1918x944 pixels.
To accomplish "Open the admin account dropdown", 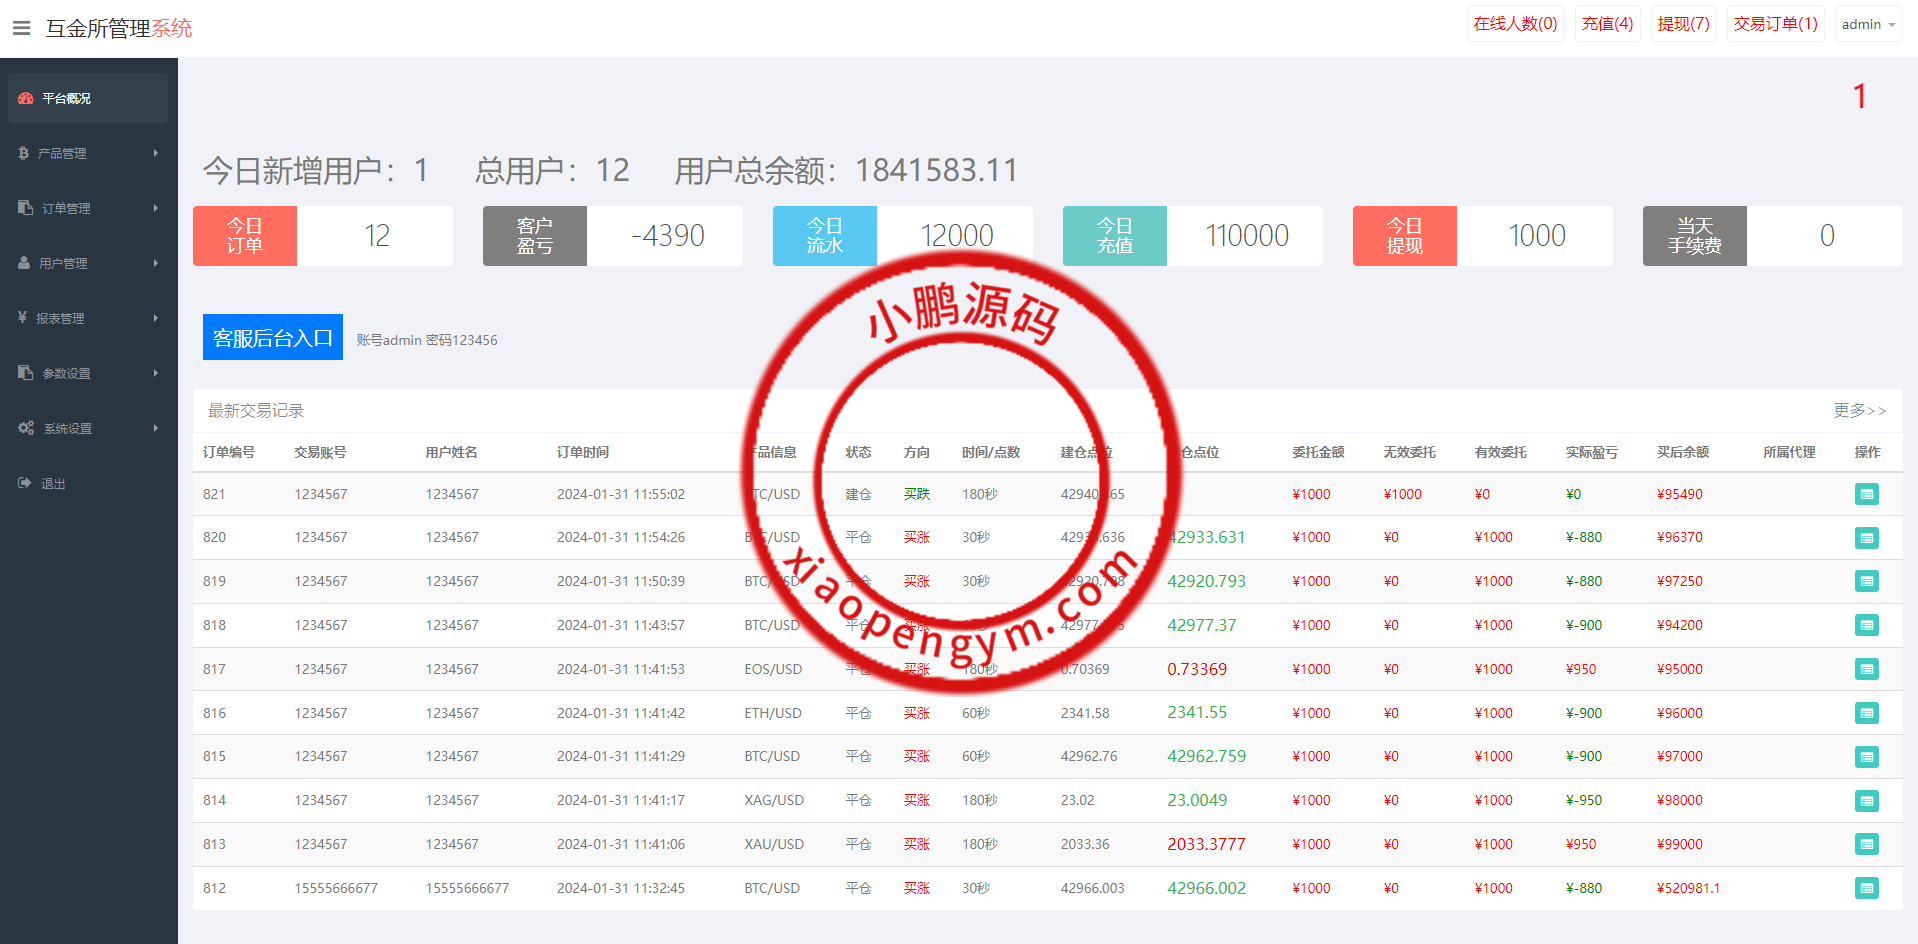I will [x=1868, y=24].
